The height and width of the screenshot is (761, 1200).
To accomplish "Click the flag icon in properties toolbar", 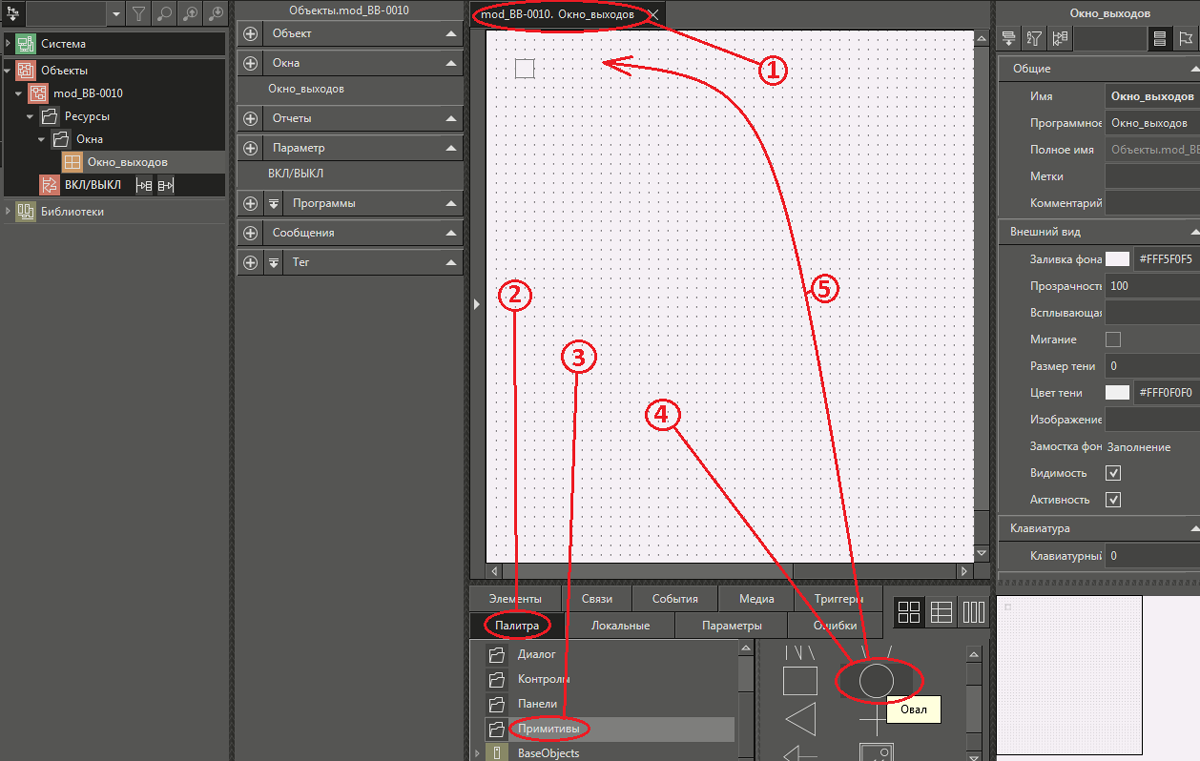I will [x=1185, y=39].
